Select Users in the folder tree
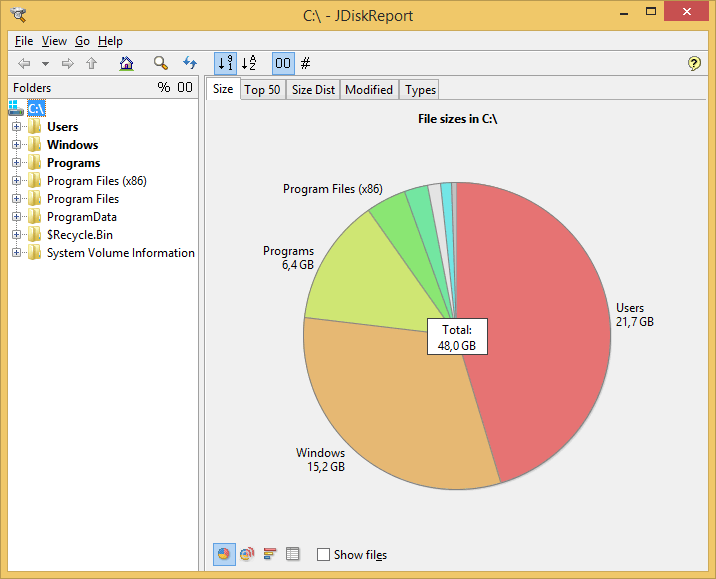 [63, 126]
